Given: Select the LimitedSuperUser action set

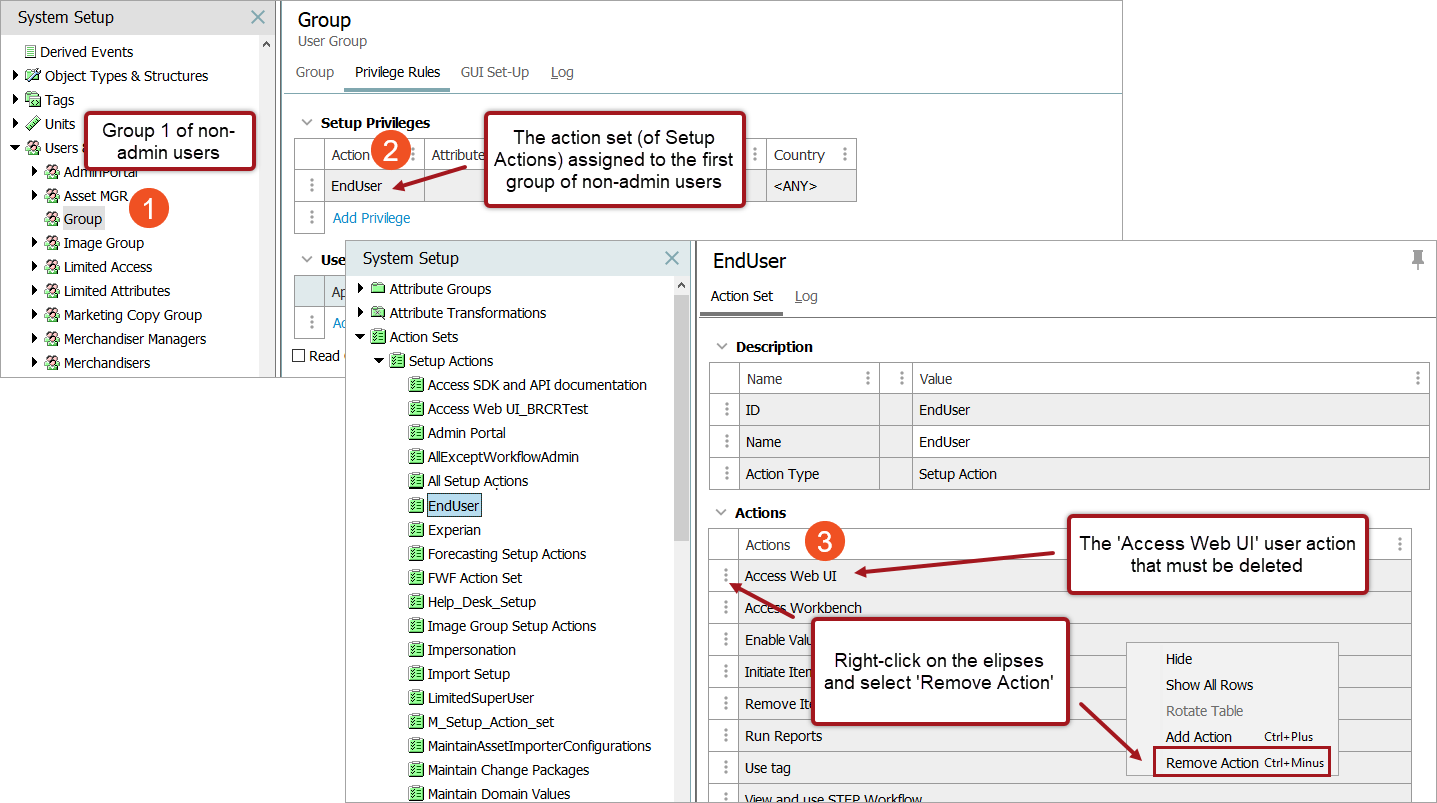Looking at the screenshot, I should tap(480, 698).
